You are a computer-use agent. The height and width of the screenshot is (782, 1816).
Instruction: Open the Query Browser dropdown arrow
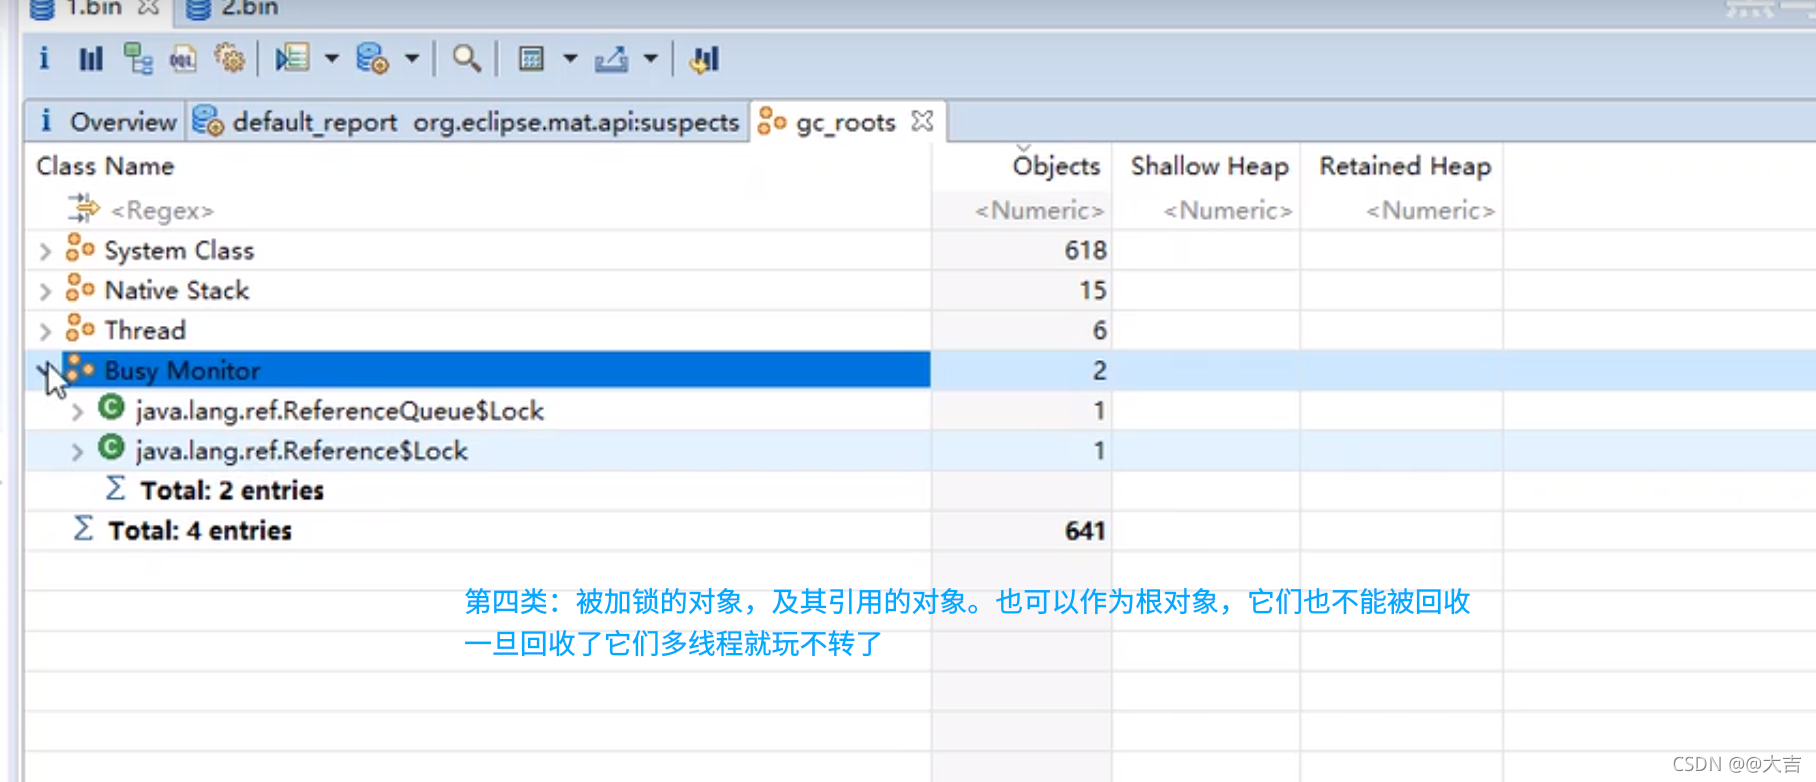pos(411,59)
